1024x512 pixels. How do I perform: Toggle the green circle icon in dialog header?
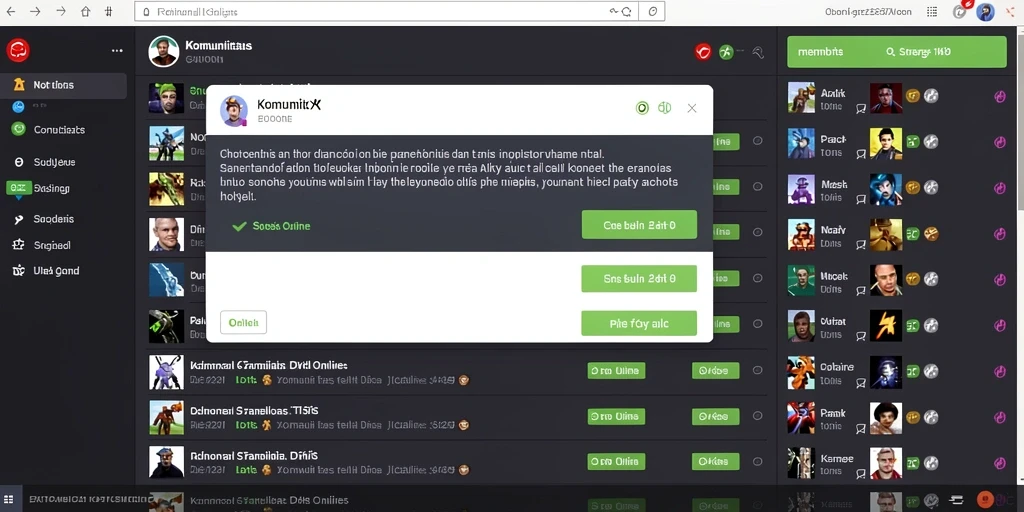click(642, 108)
